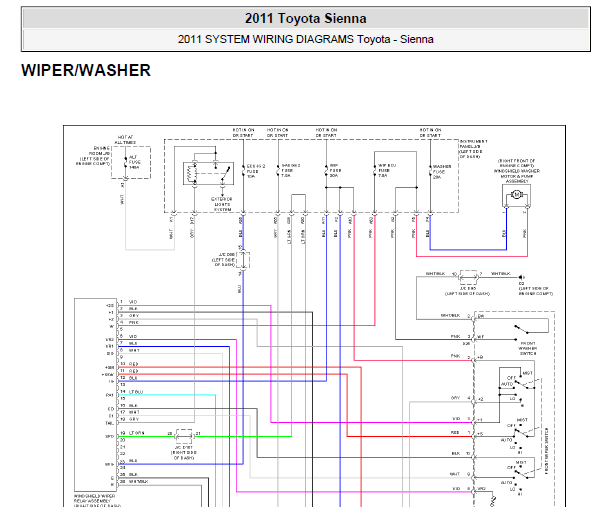Click the junction connector between WHT/BLK wires
605x507 pixels.
469,277
